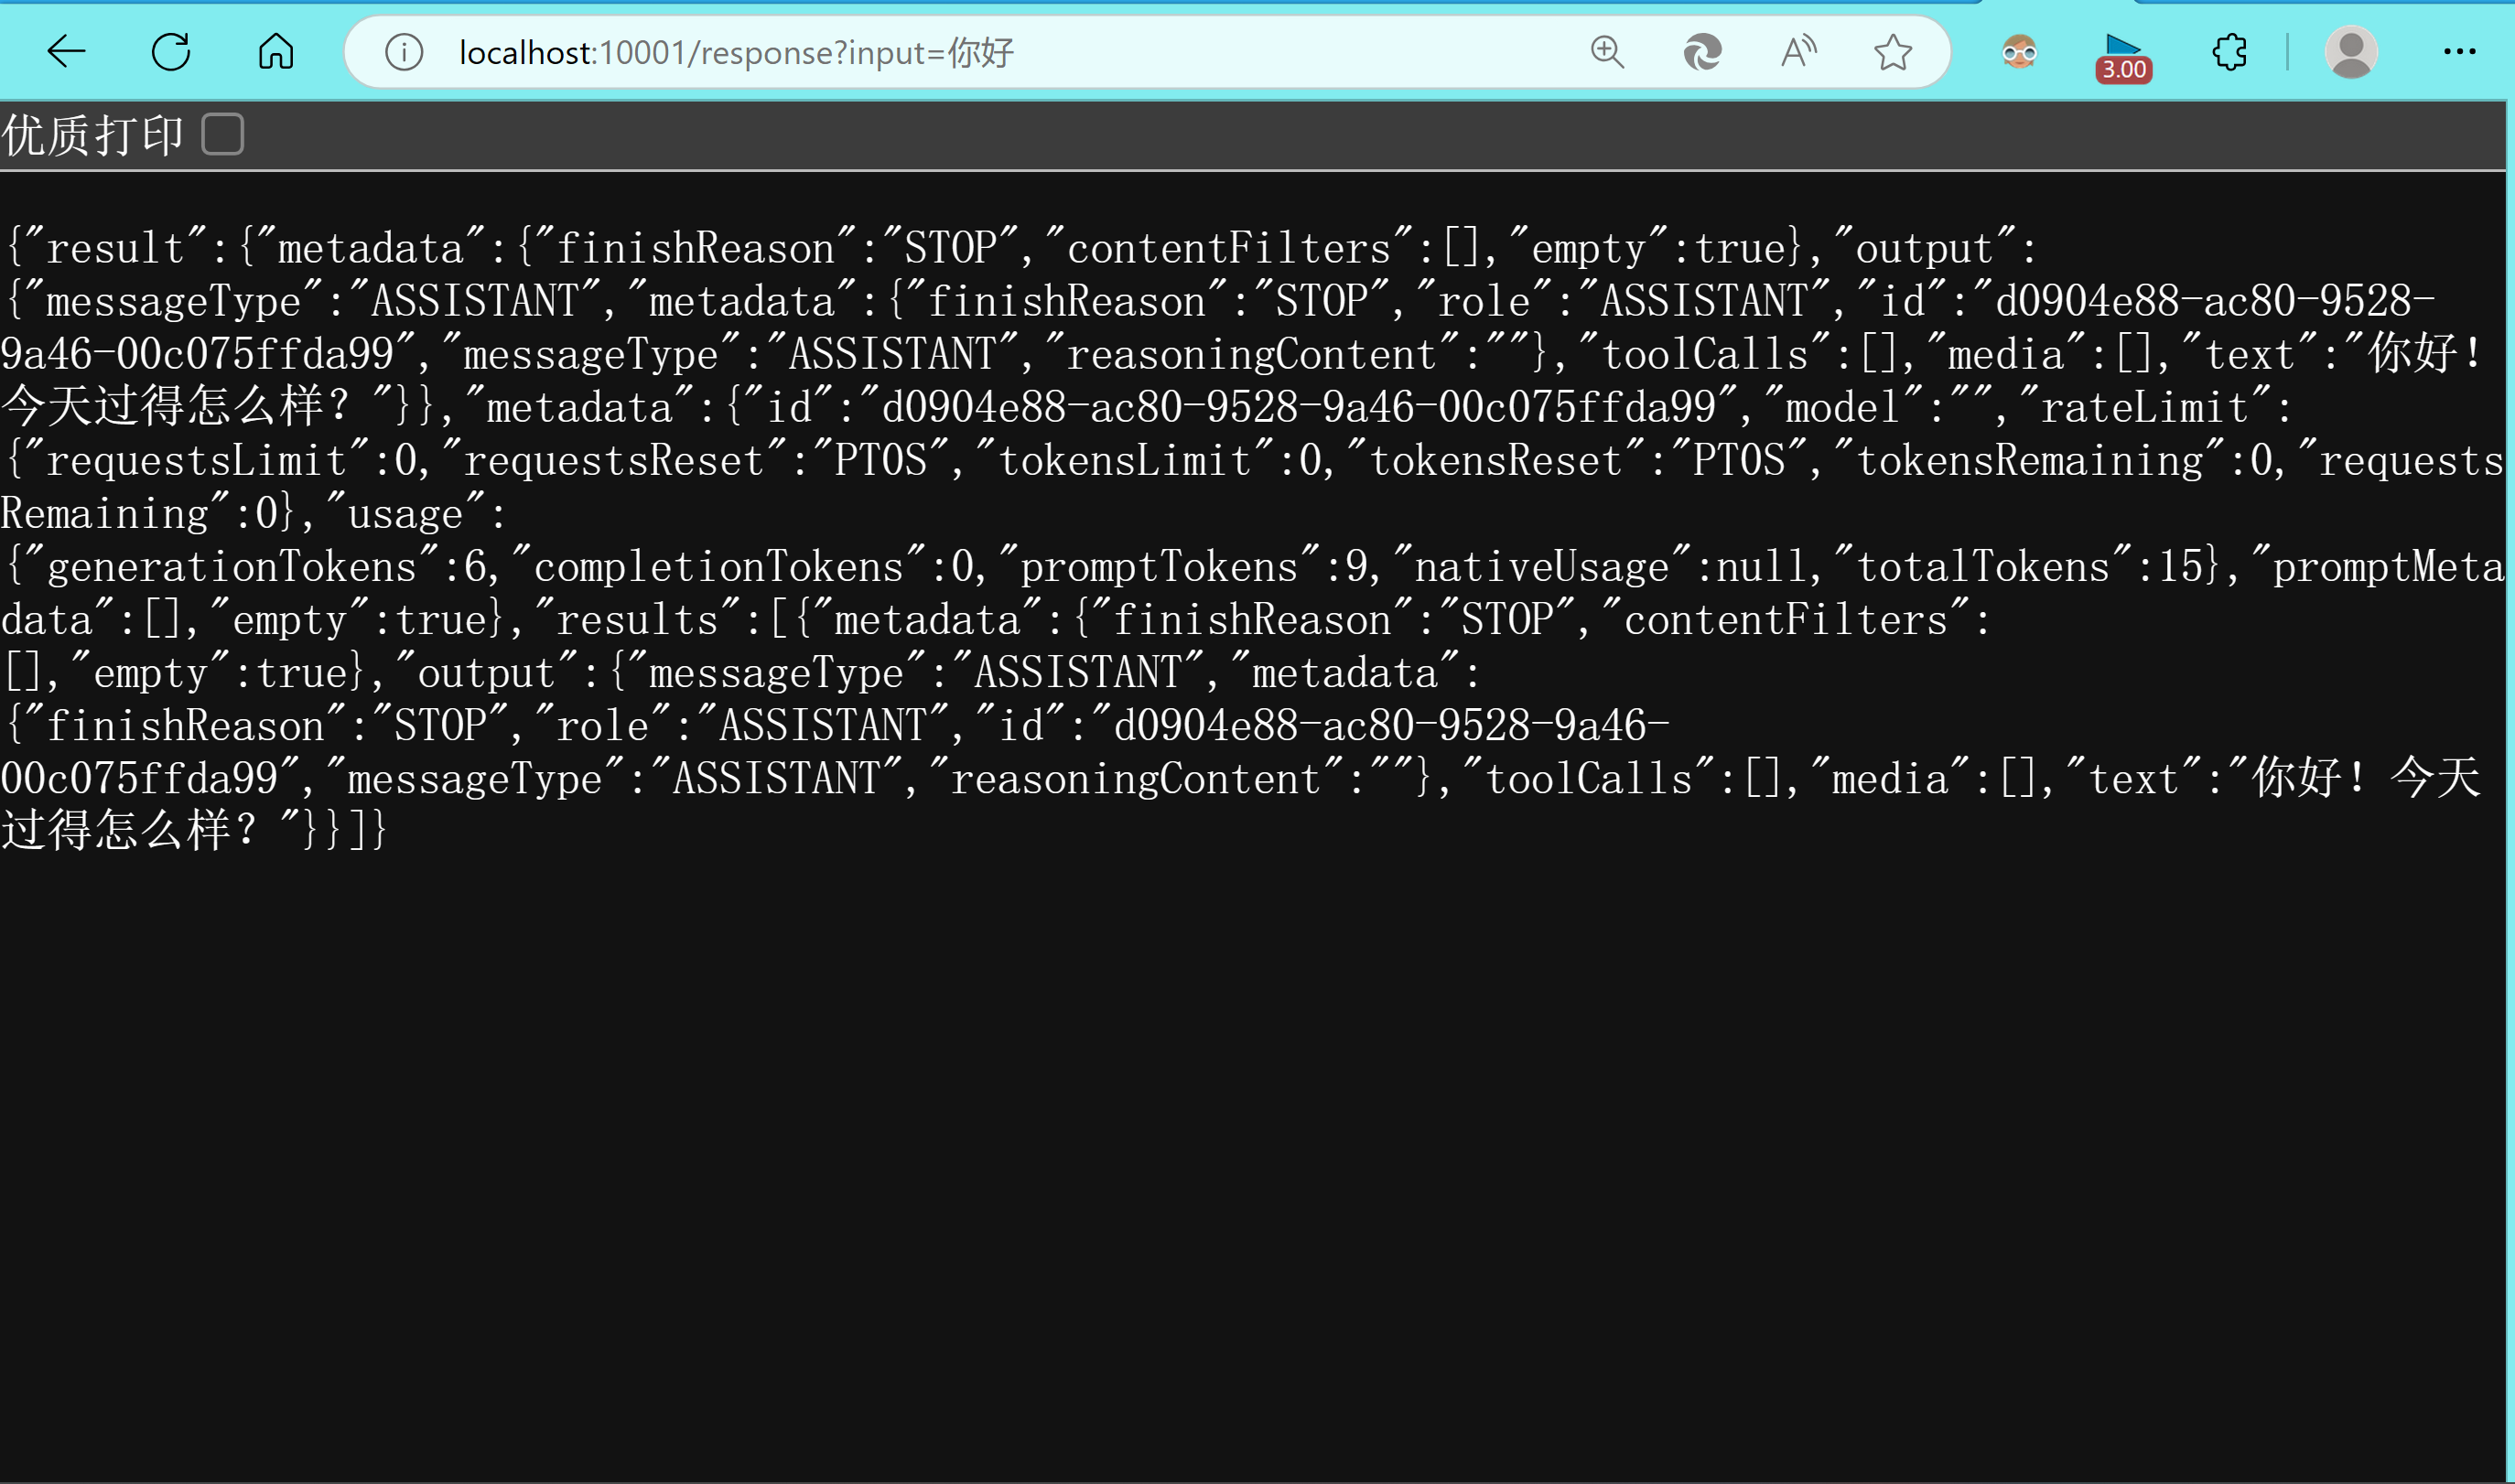Click the pinwheel browser extension icon
Screen dimensions: 2515x1484
1702,52
